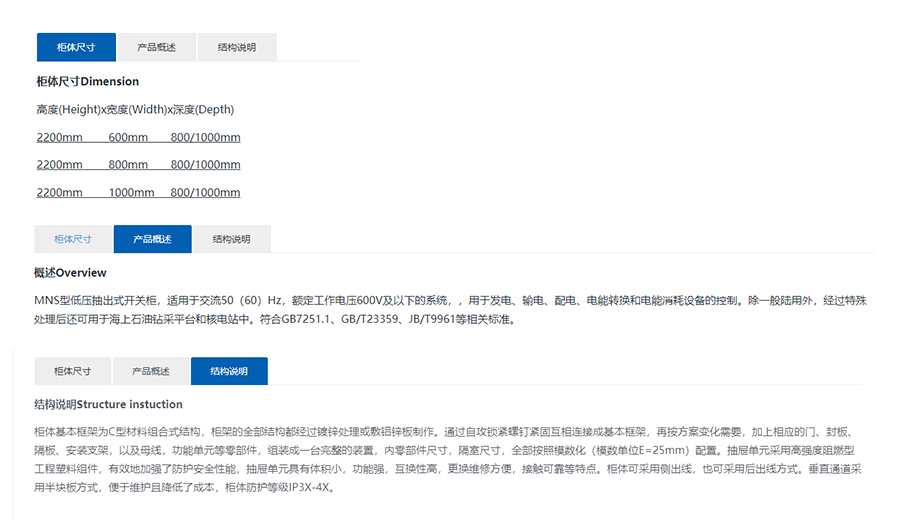Click the 结构说明Structure instuction heading

coord(108,405)
